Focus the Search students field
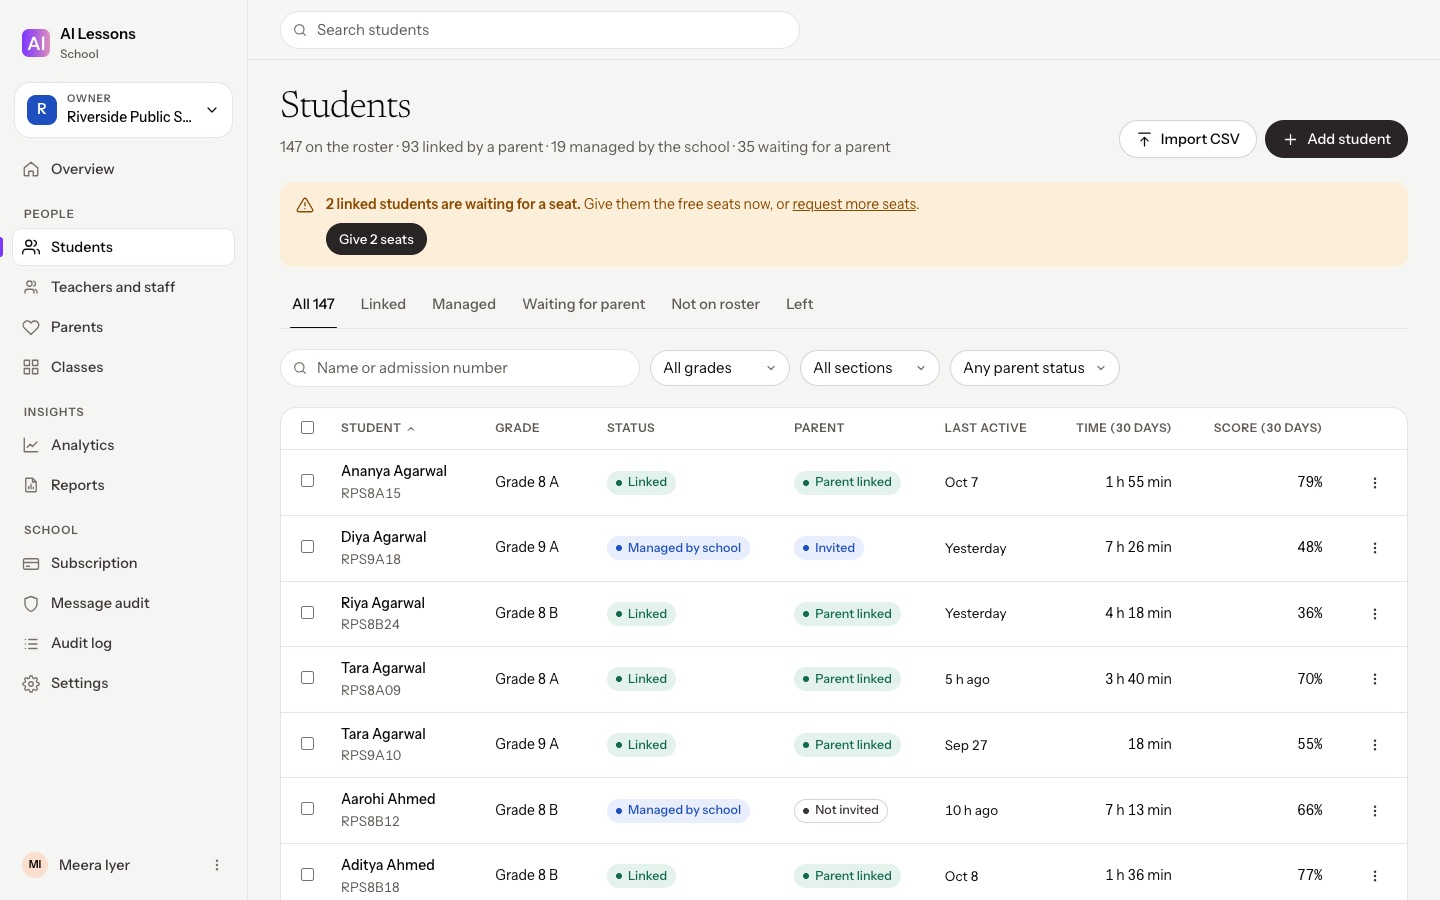The width and height of the screenshot is (1440, 900). click(540, 30)
